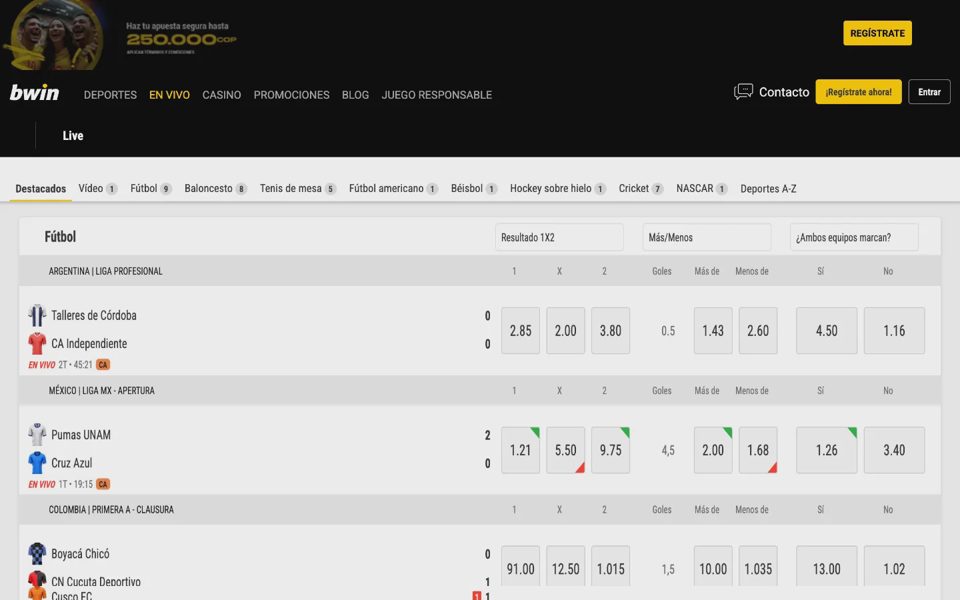The image size is (960, 600).
Task: Switch to the Fútbol tab
Action: point(151,189)
